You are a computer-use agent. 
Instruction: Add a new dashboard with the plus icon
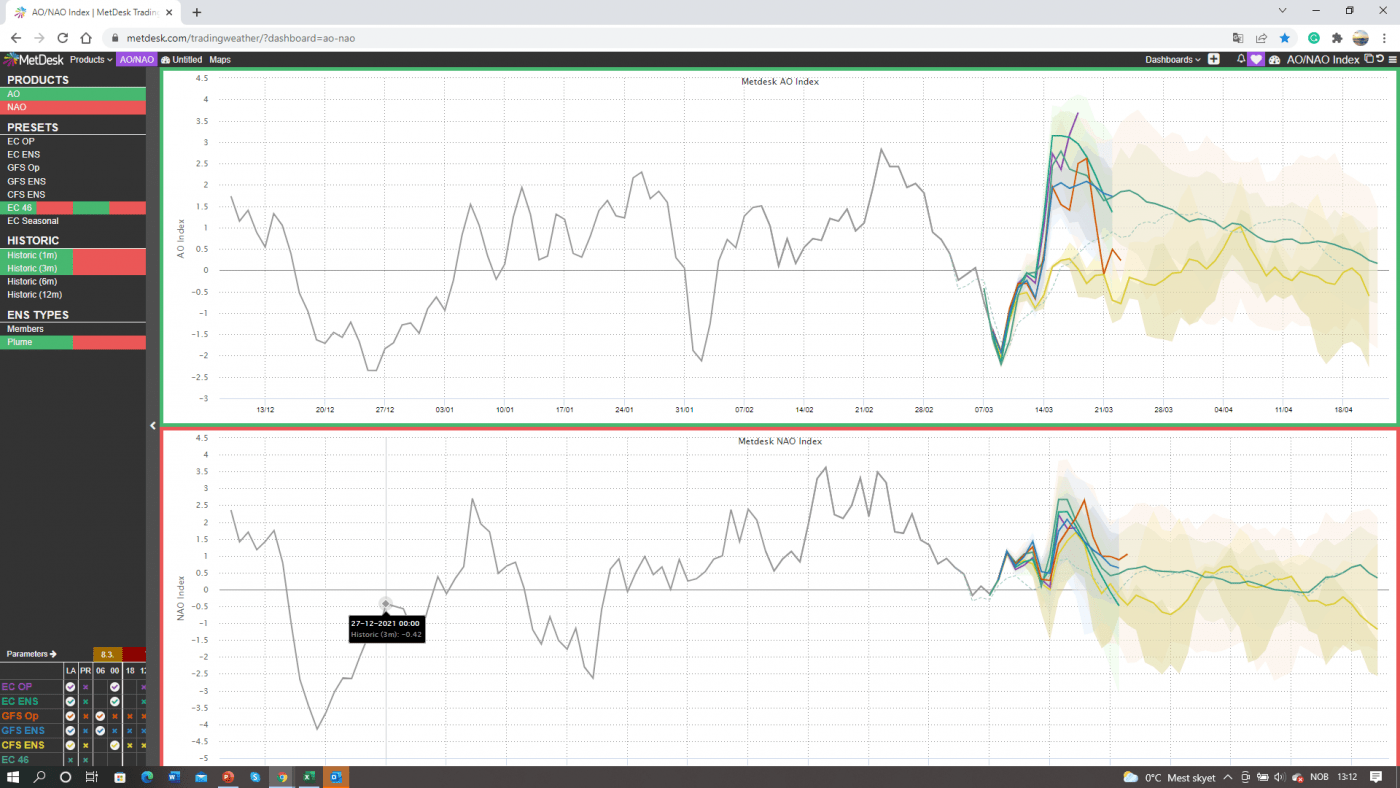[x=1213, y=59]
